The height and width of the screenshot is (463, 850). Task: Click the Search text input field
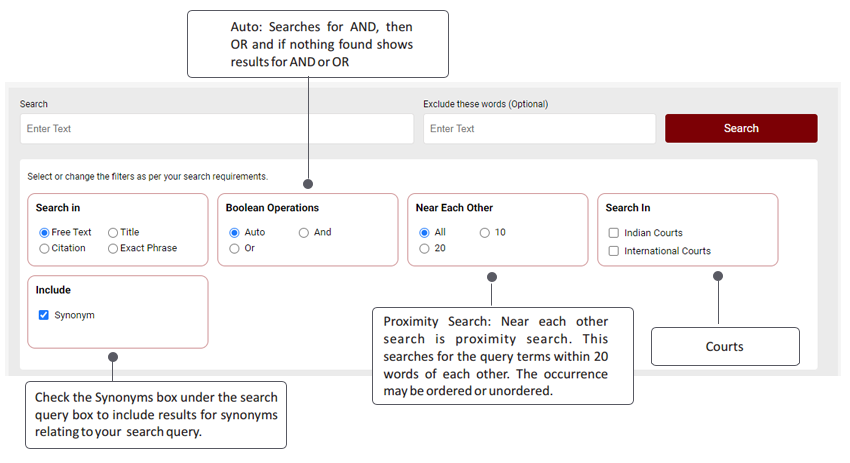coord(216,129)
